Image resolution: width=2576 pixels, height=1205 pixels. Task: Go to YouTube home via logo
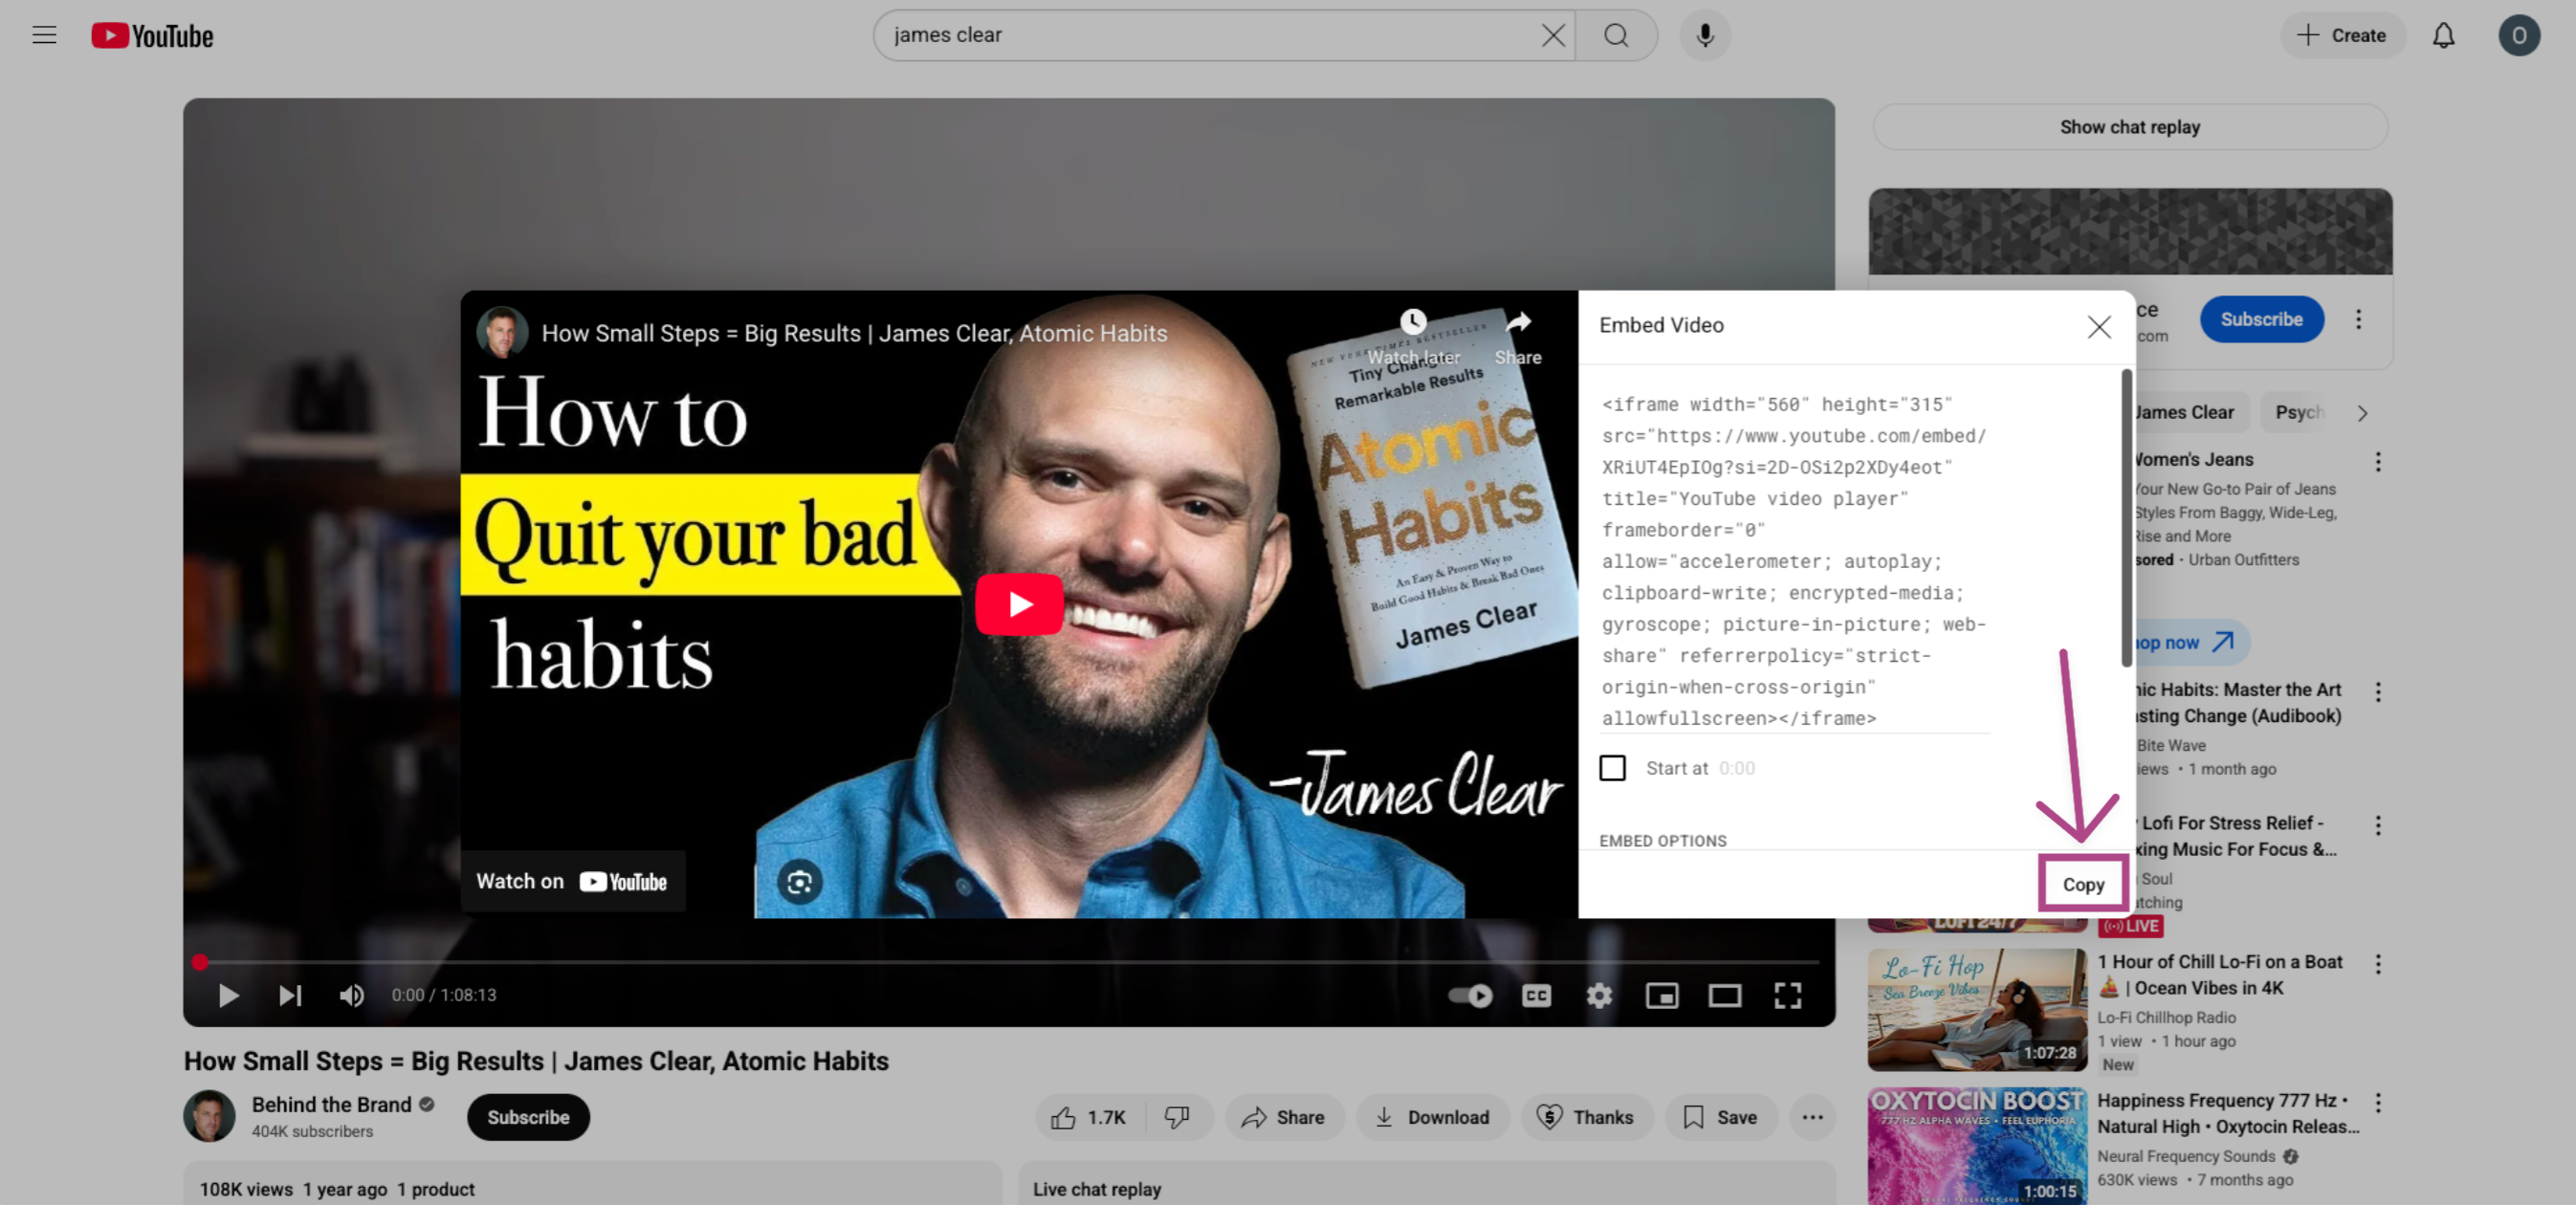pyautogui.click(x=152, y=36)
